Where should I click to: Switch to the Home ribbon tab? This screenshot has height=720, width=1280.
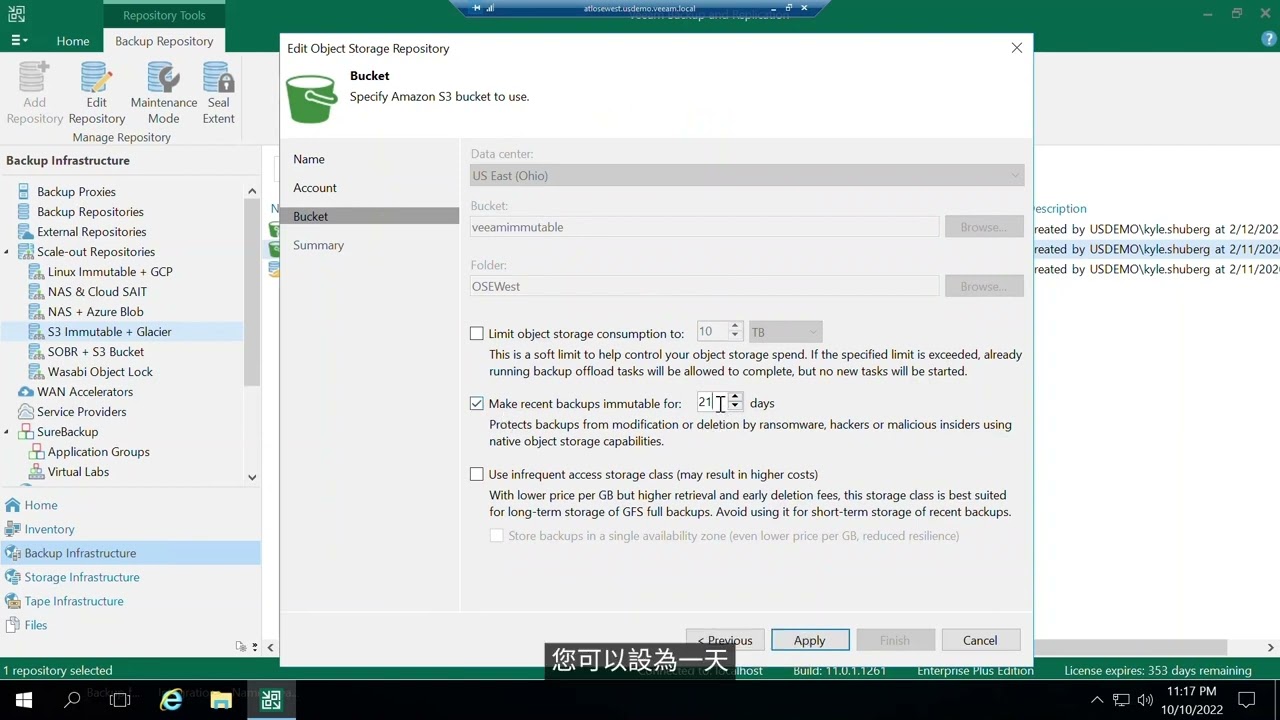(73, 41)
